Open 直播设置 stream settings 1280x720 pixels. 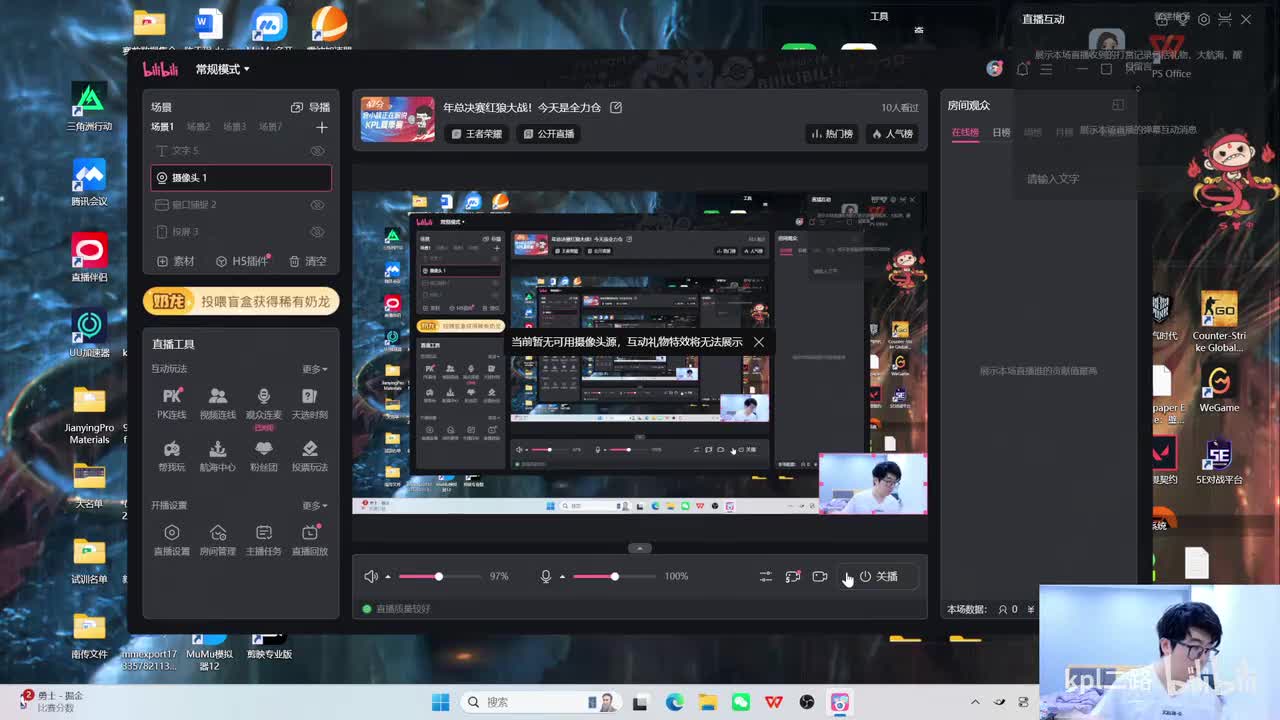(x=172, y=540)
